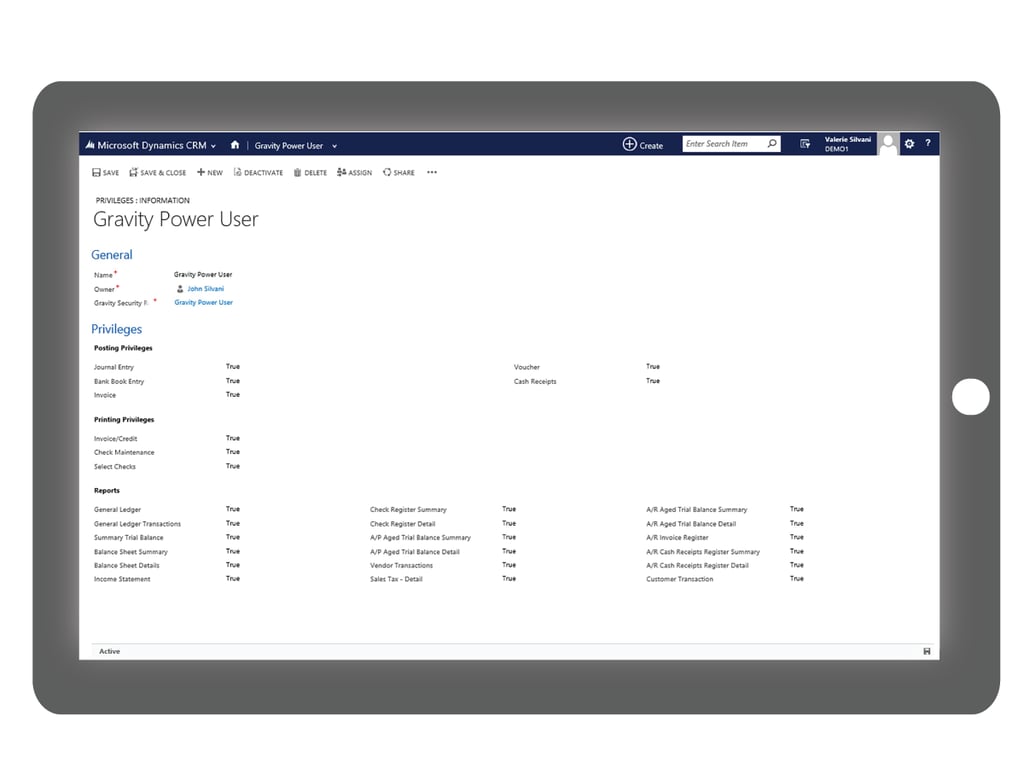Click Customer Transaction label
1024x768 pixels.
[x=679, y=579]
